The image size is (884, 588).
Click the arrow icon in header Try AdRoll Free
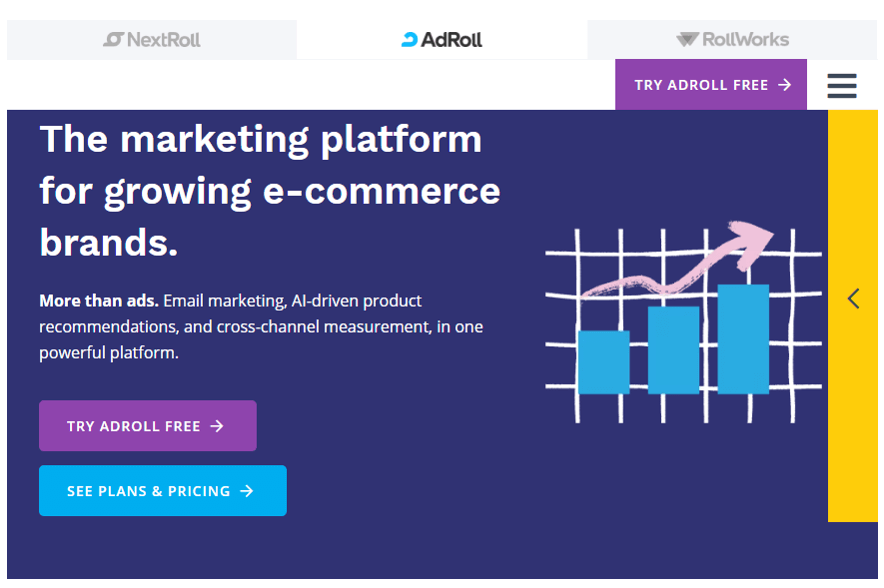pos(784,85)
